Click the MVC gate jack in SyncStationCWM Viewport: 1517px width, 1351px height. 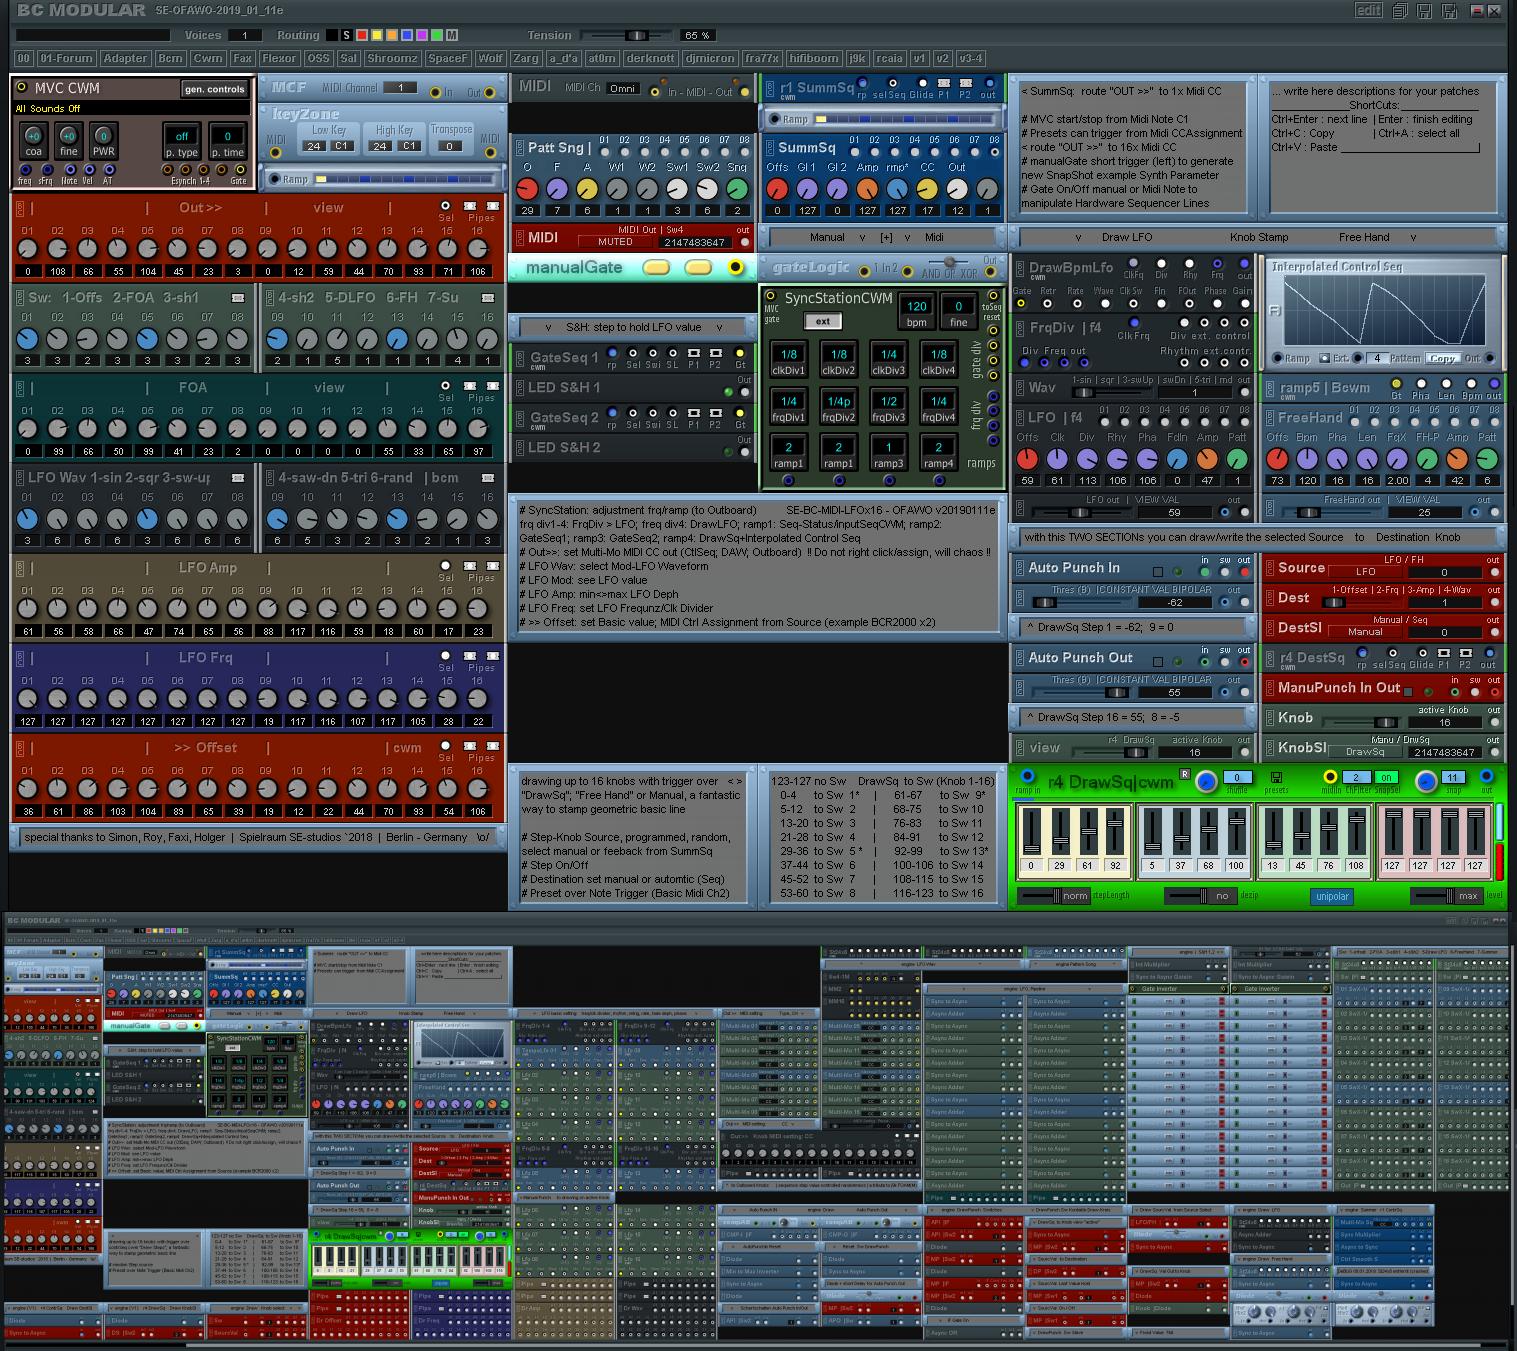click(x=770, y=296)
